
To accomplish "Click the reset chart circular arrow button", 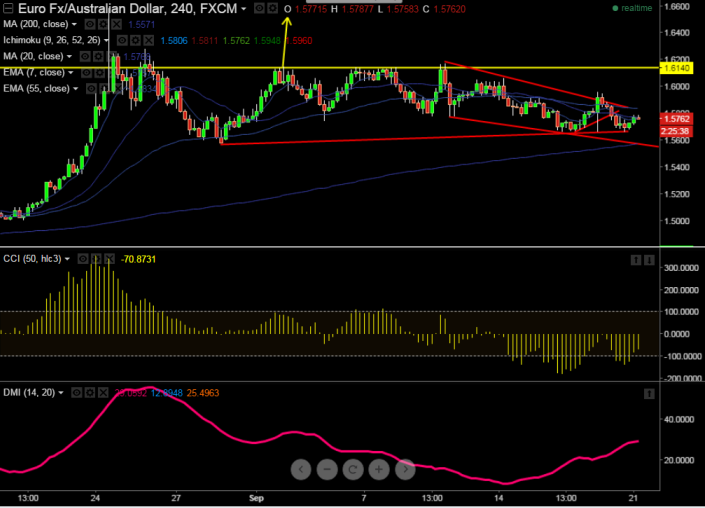I will (x=353, y=469).
